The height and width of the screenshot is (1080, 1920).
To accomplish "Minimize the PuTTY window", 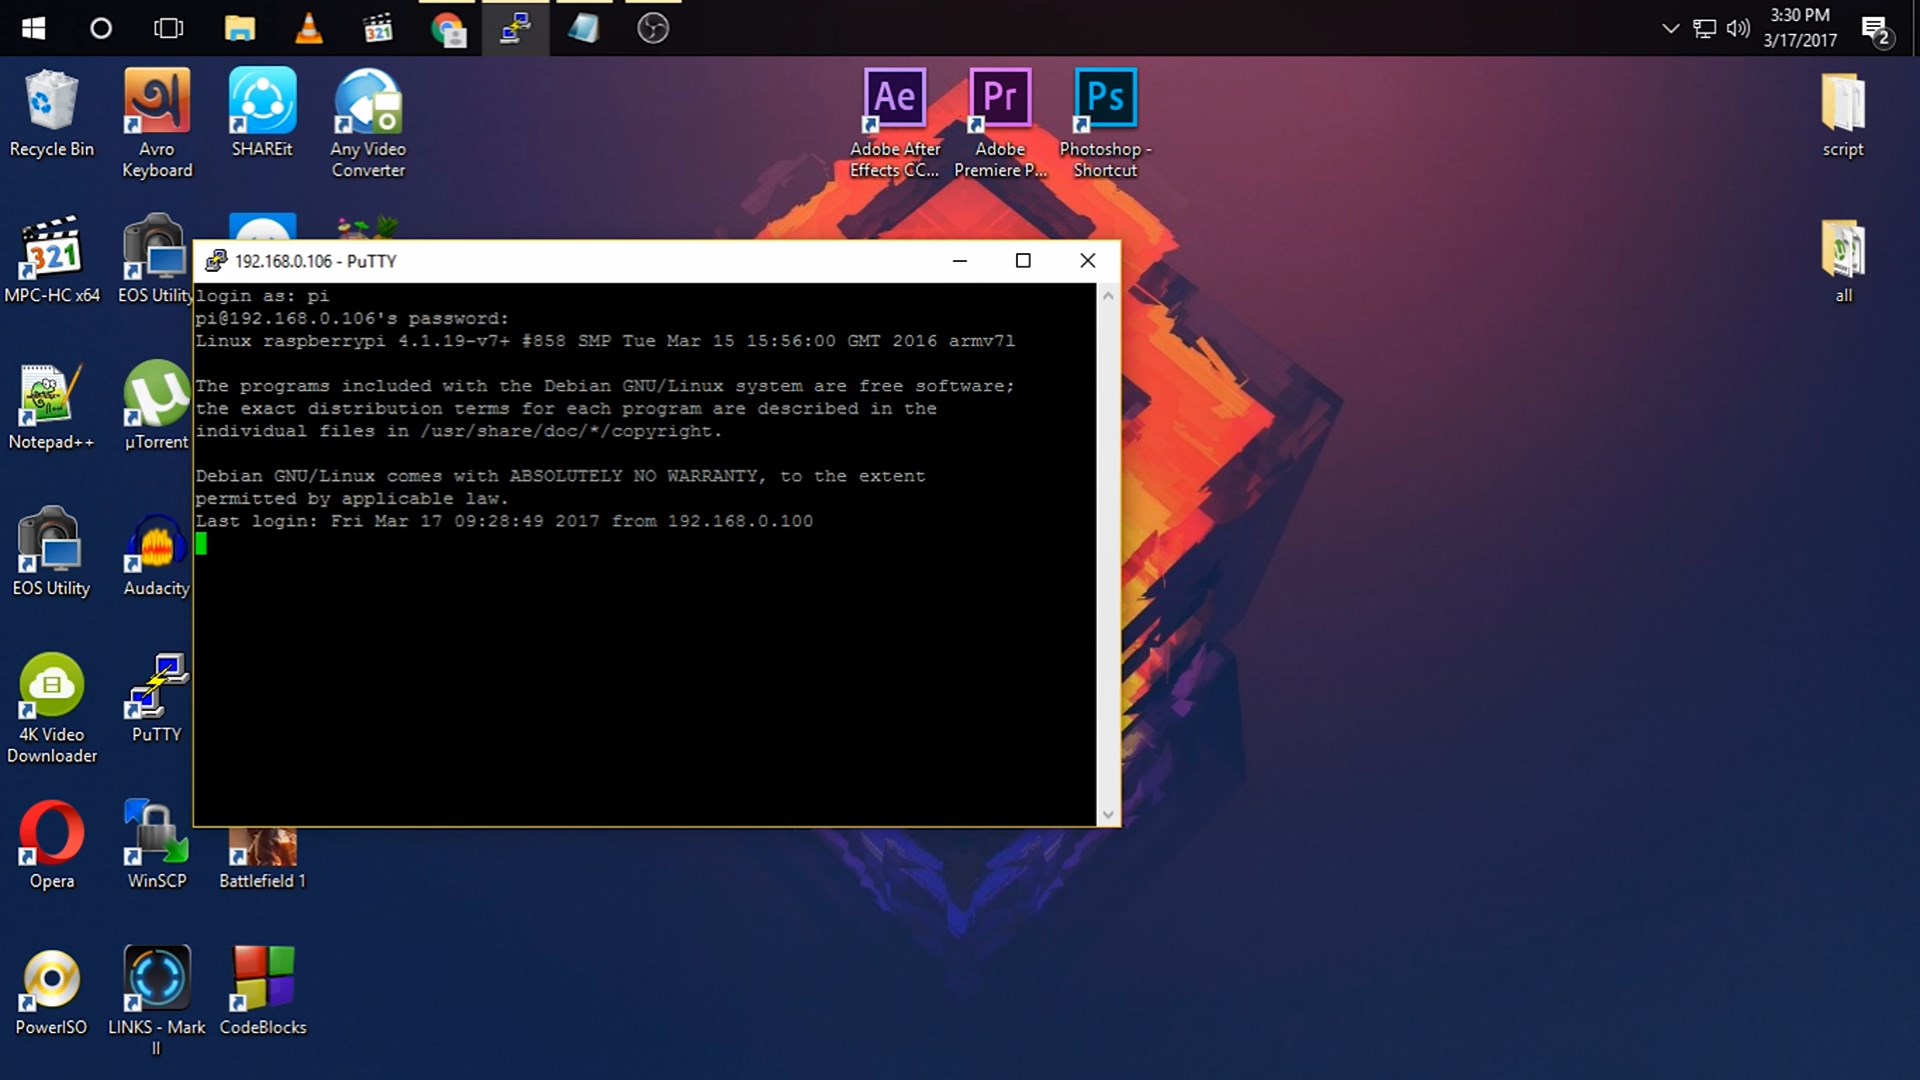I will (960, 261).
